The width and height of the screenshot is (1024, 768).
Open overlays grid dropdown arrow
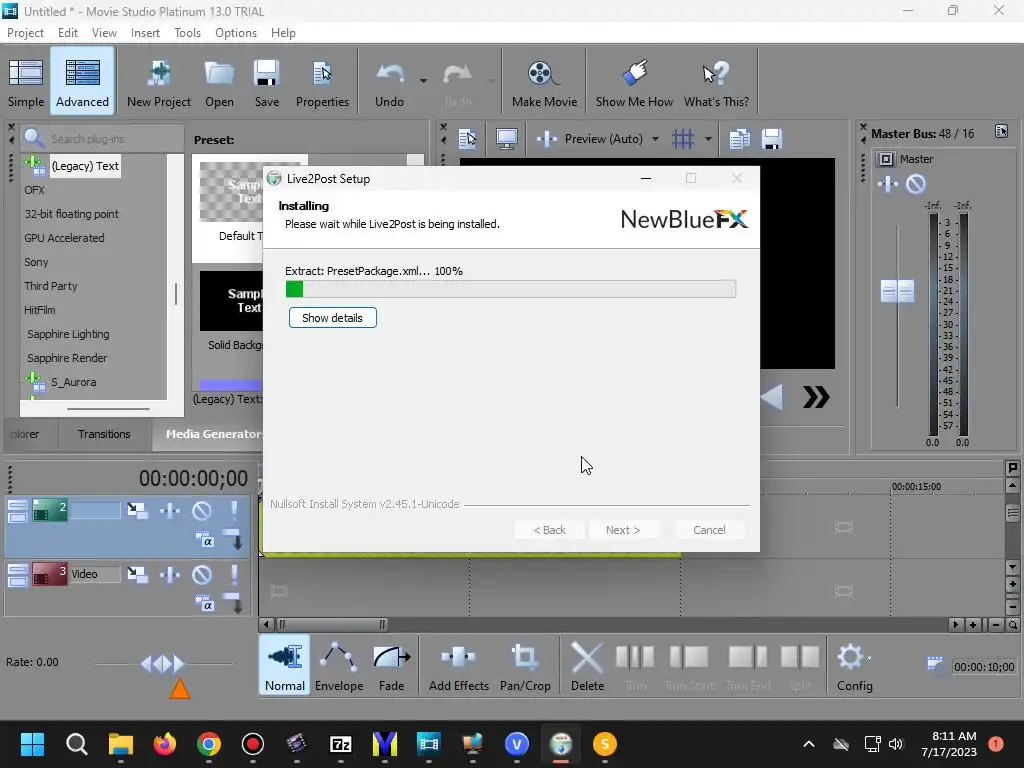(708, 138)
